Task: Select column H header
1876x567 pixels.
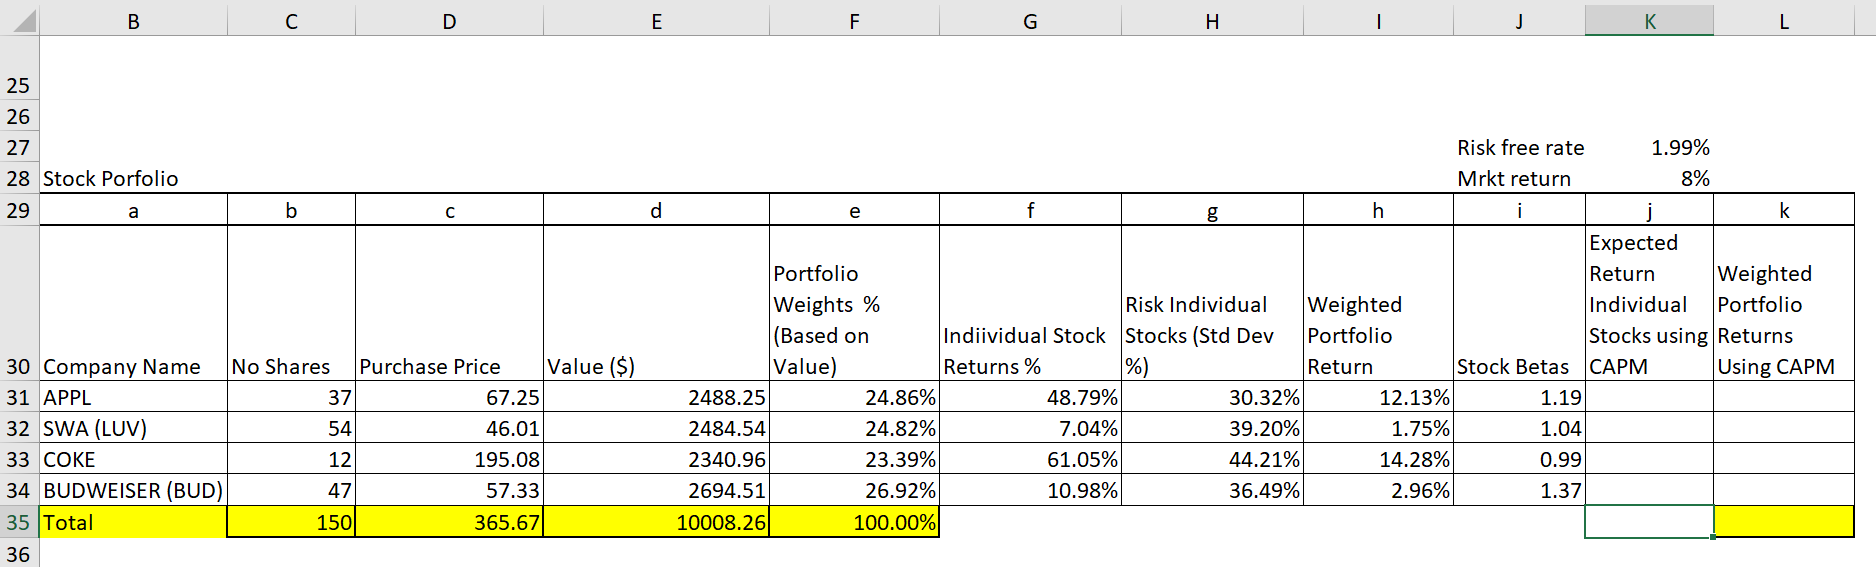Action: coord(1213,21)
